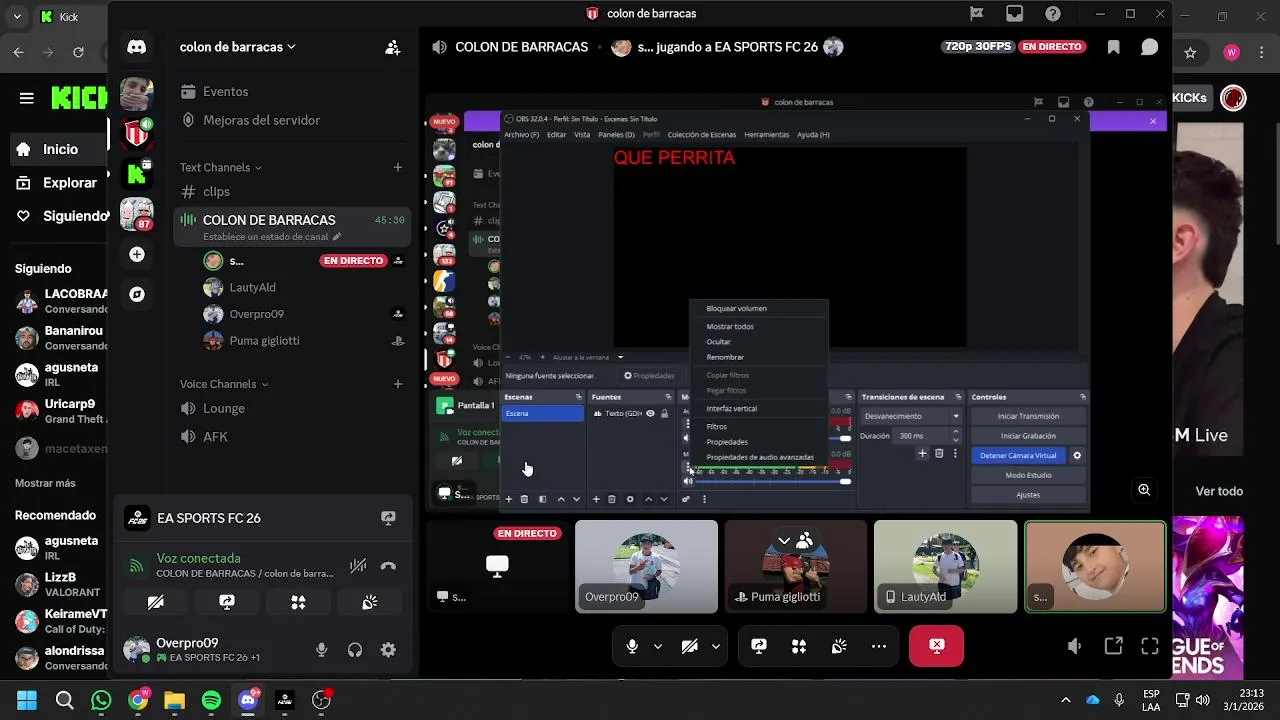Share screen from bottom call control bar

[x=759, y=646]
